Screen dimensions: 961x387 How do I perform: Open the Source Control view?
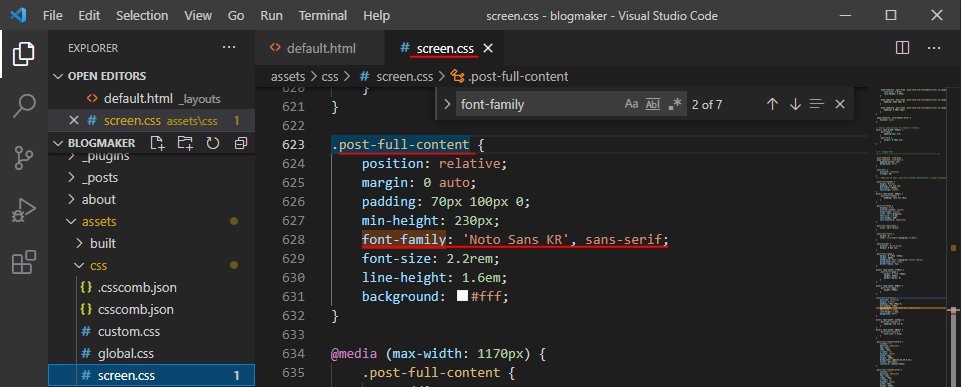[x=23, y=158]
